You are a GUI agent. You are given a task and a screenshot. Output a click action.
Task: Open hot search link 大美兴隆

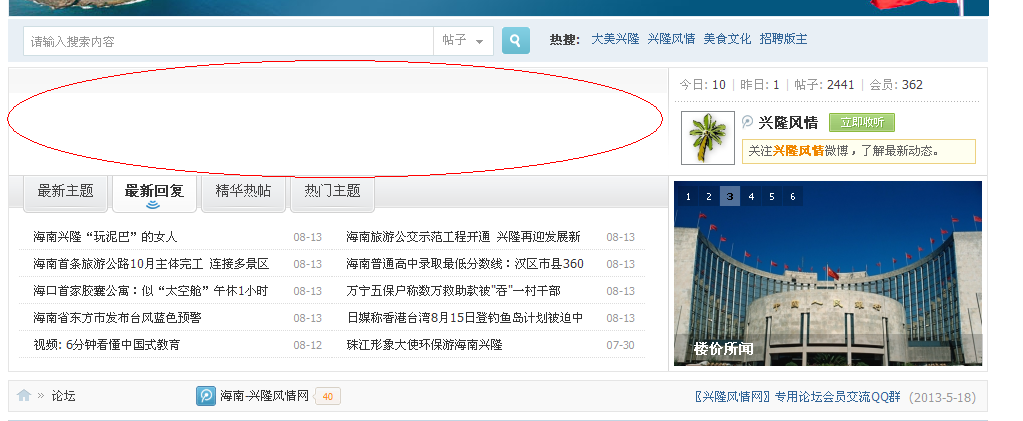(615, 39)
